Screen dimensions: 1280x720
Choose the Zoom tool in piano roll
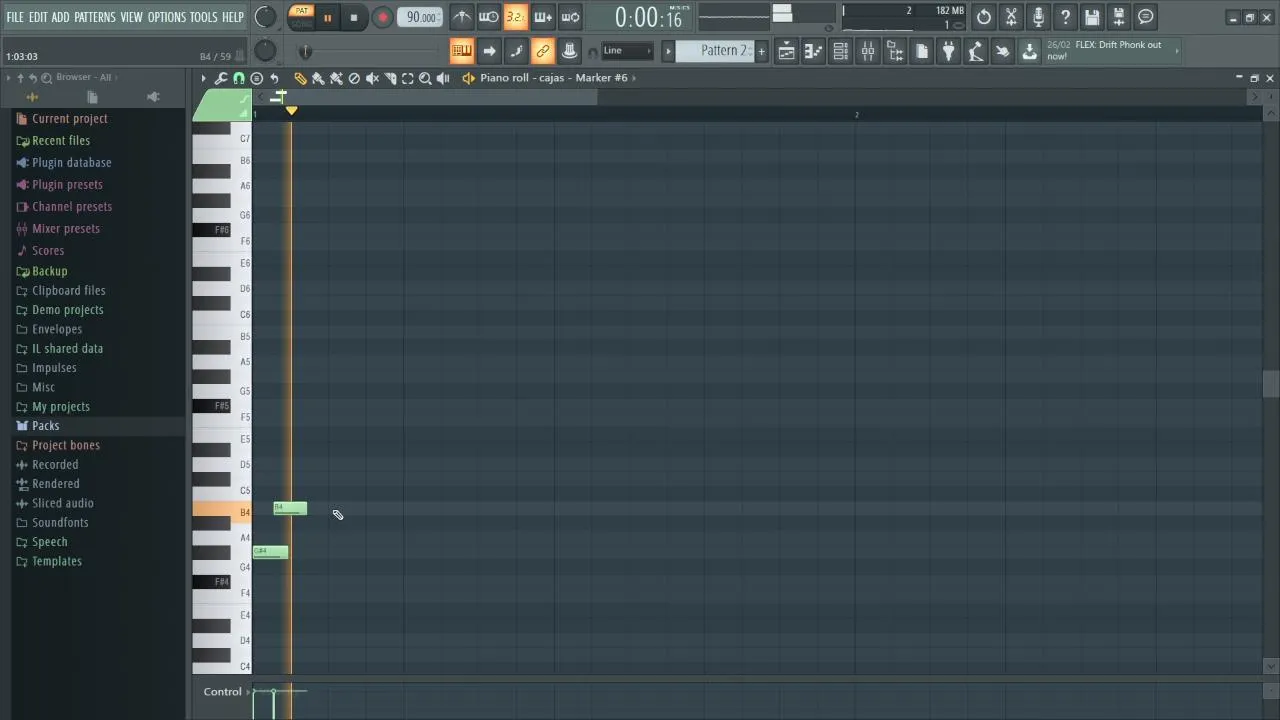pyautogui.click(x=425, y=78)
